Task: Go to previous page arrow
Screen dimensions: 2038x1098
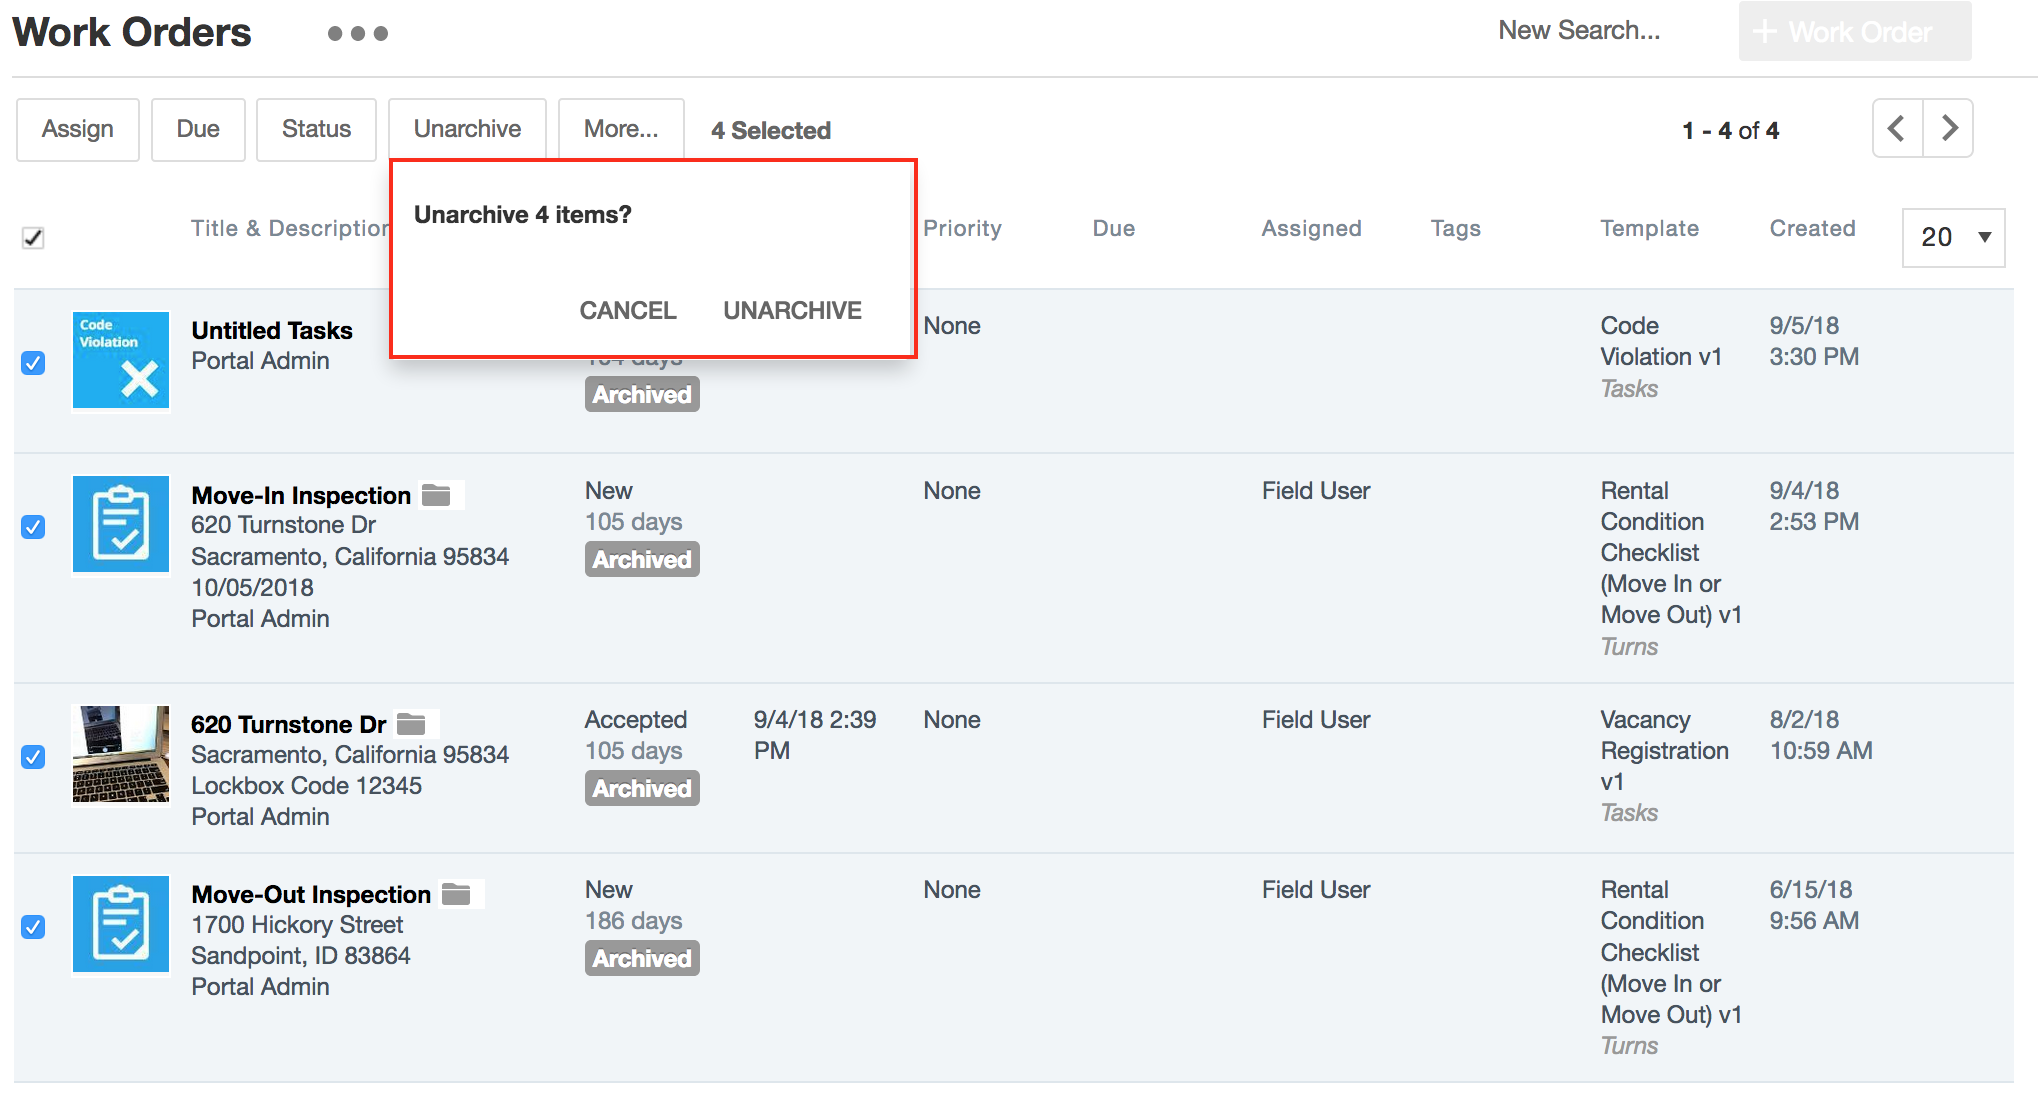Action: coord(1897,128)
